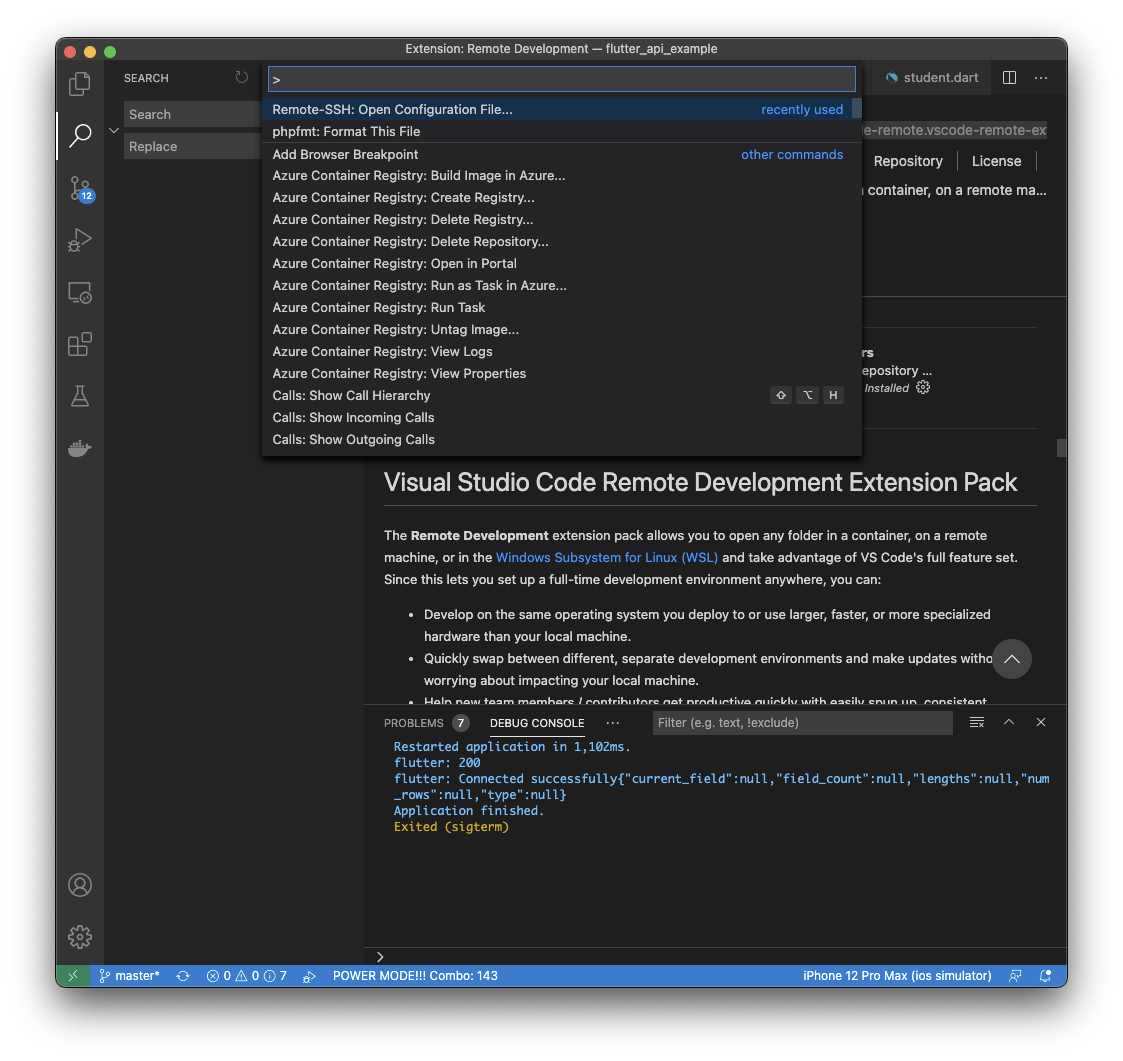The image size is (1123, 1061).
Task: Choose Calls: Show Incoming Calls
Action: tap(562, 418)
